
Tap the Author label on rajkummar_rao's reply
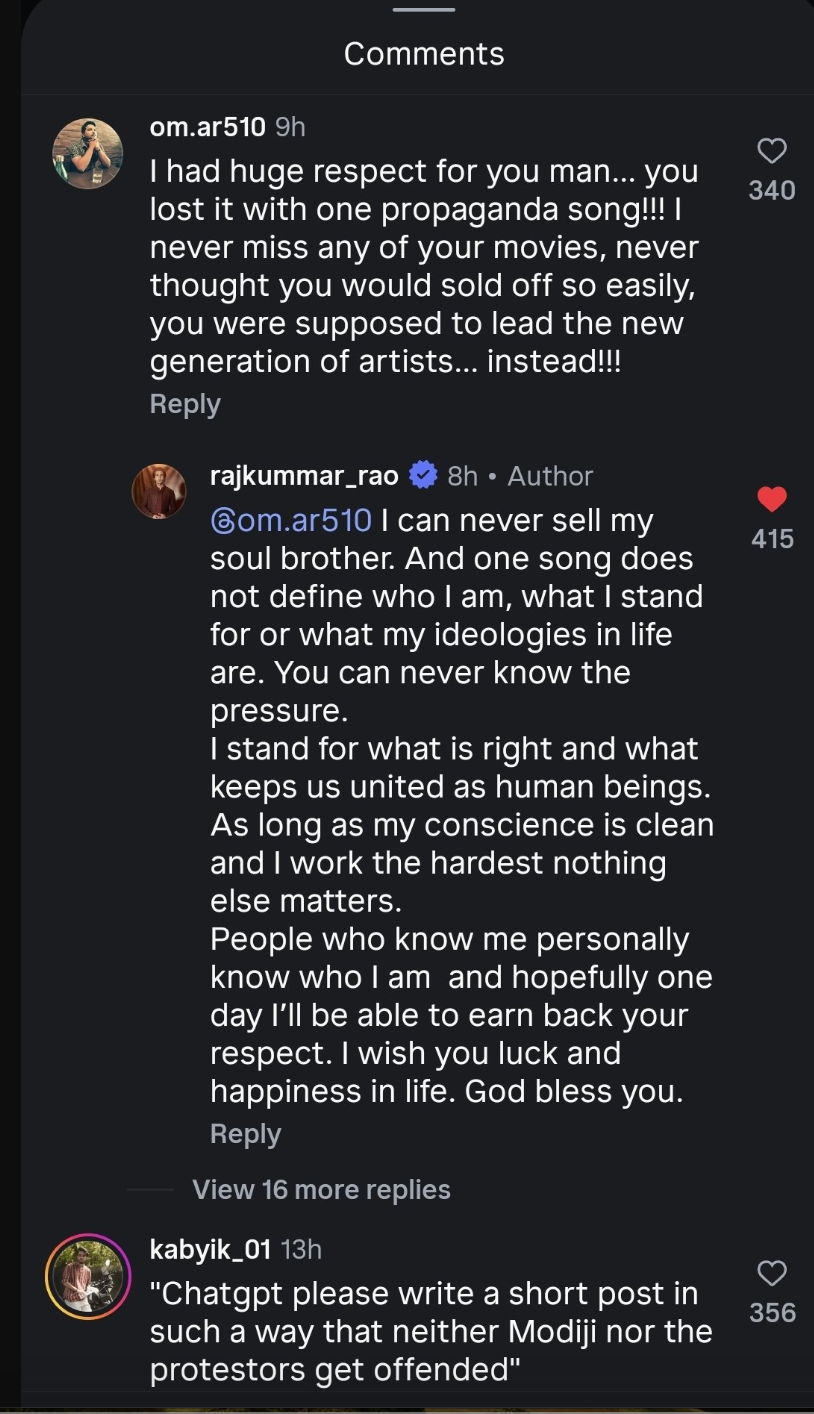click(x=550, y=476)
